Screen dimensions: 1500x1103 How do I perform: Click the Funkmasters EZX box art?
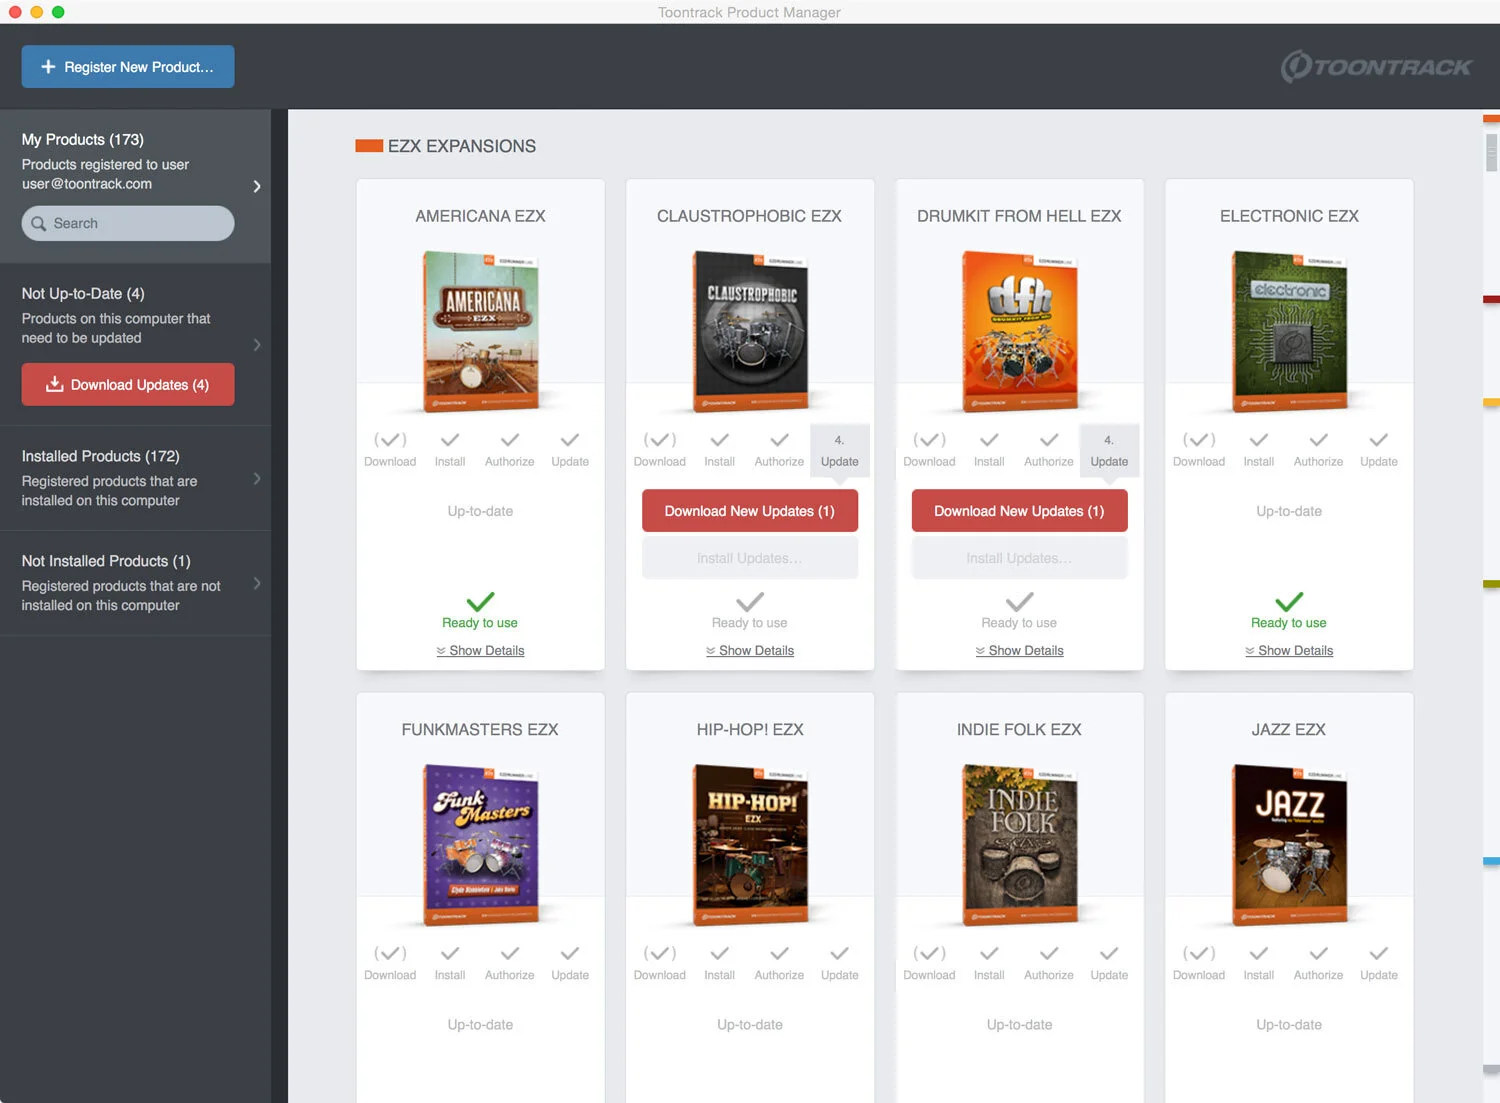tap(481, 845)
